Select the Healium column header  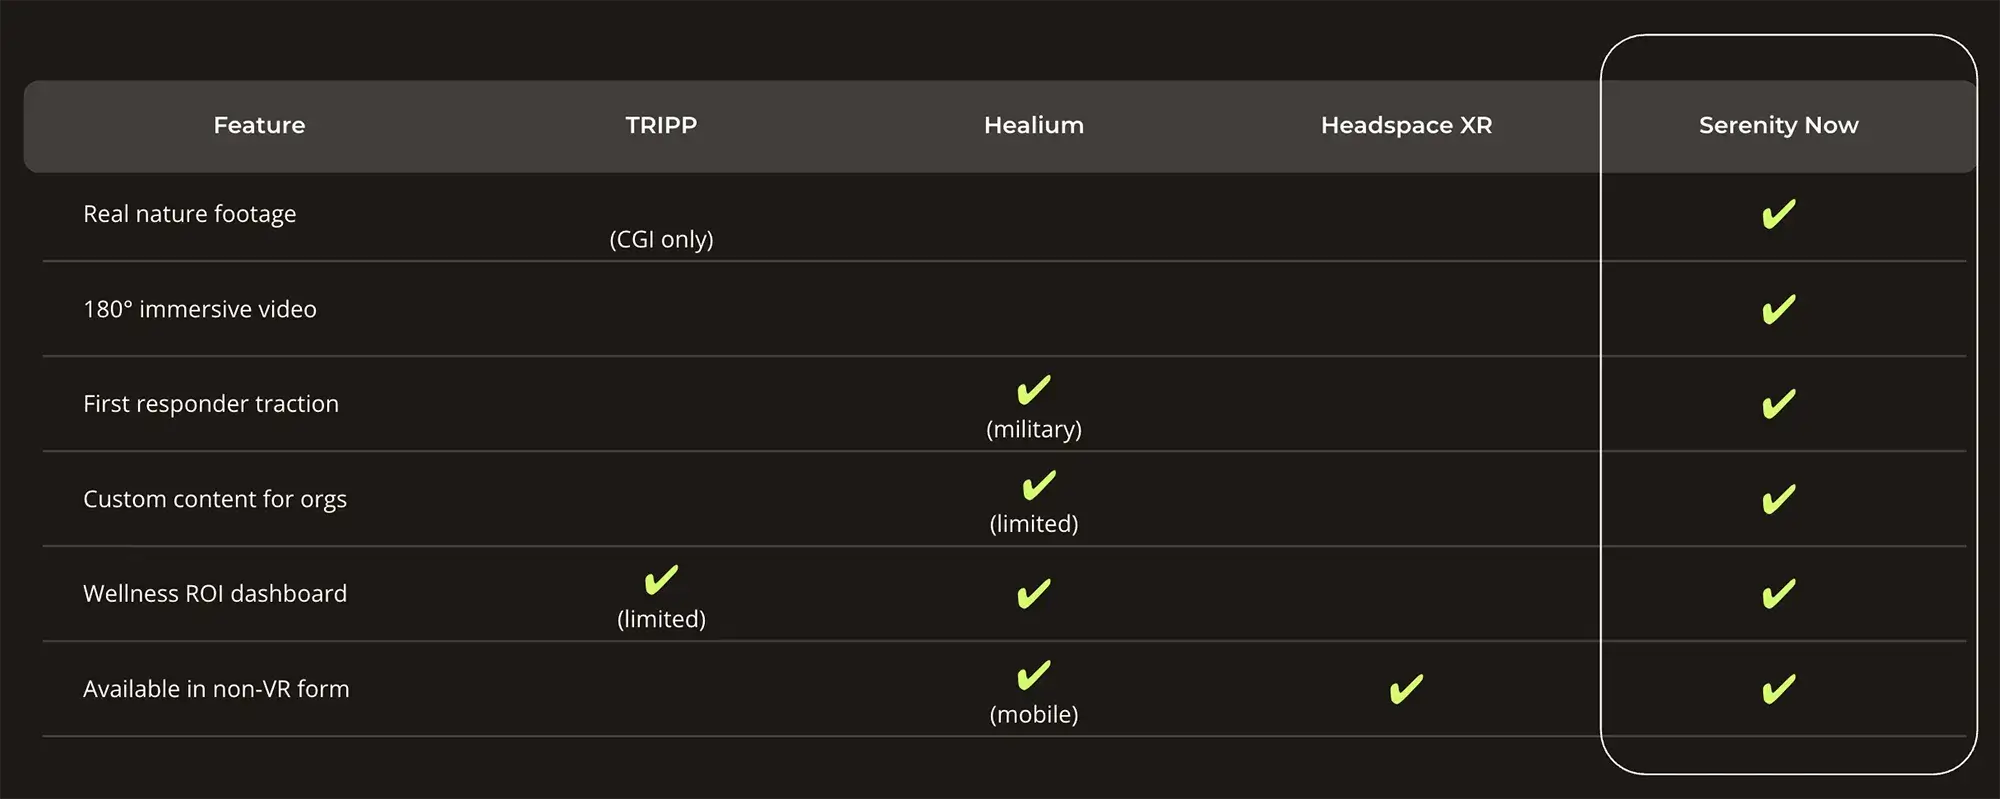[1033, 125]
